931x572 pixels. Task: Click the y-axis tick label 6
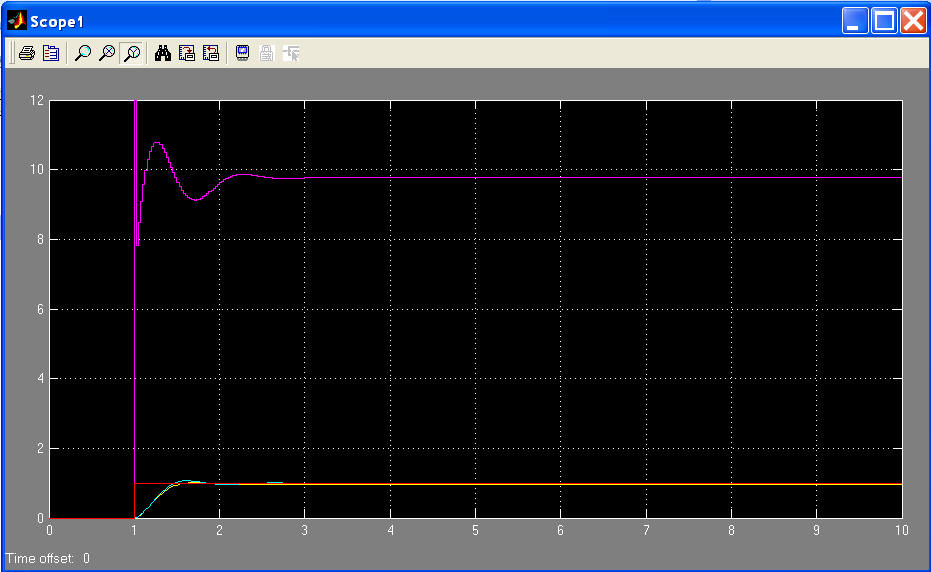(x=40, y=309)
